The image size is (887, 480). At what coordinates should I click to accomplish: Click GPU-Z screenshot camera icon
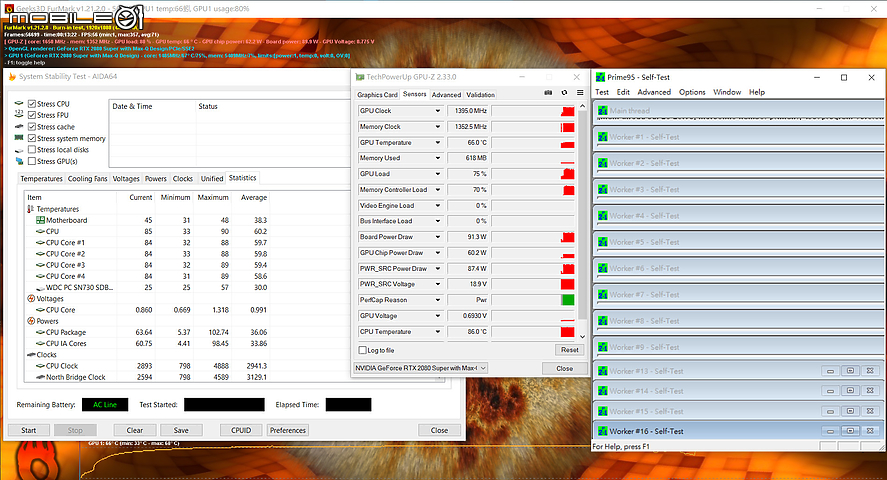[548, 93]
